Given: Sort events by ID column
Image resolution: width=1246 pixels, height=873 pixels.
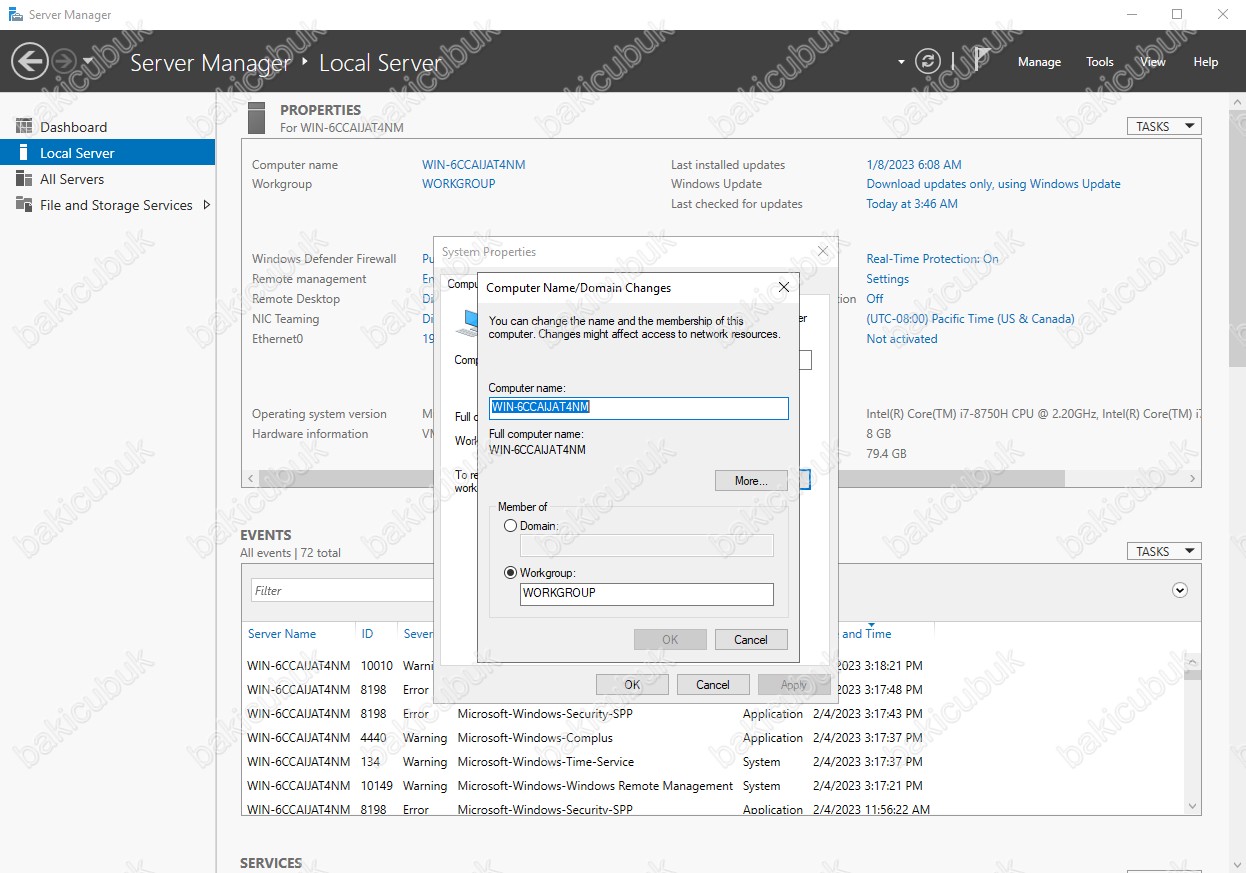Looking at the screenshot, I should [x=367, y=634].
